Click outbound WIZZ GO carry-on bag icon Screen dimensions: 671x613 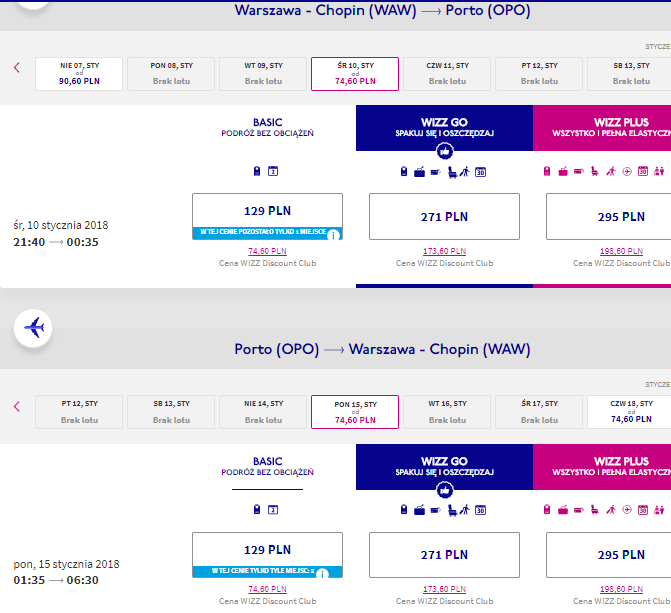coord(404,172)
